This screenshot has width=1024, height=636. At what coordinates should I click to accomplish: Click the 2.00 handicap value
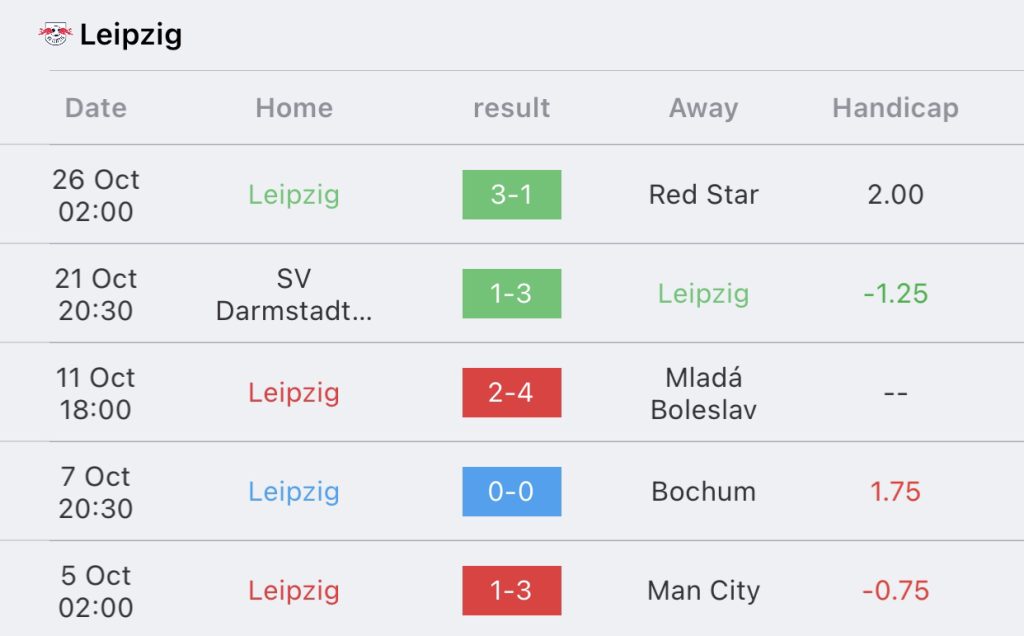point(895,195)
